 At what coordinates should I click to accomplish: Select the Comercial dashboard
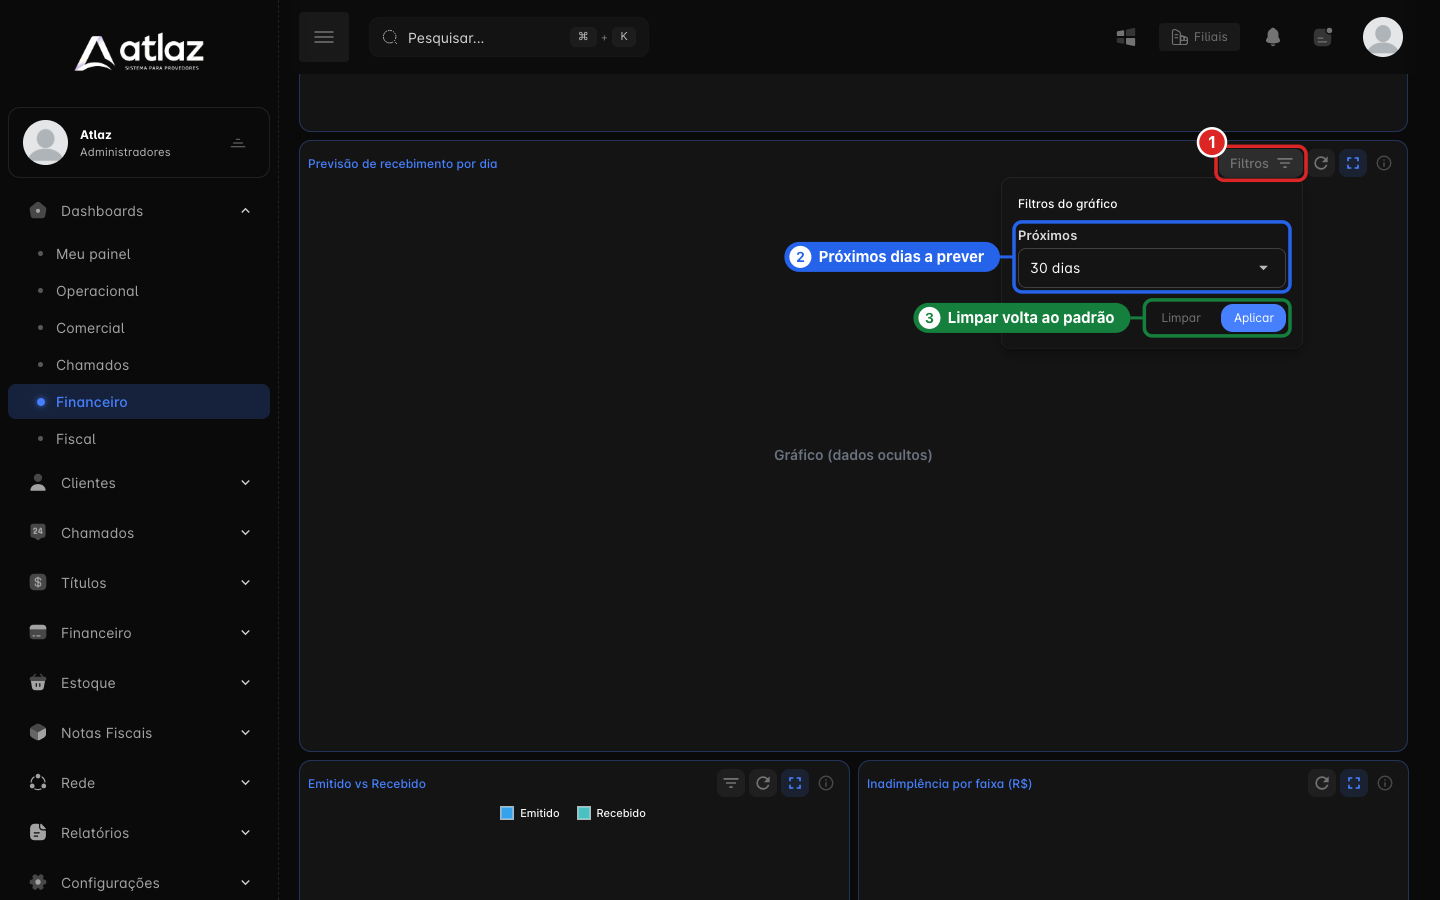[x=139, y=328]
